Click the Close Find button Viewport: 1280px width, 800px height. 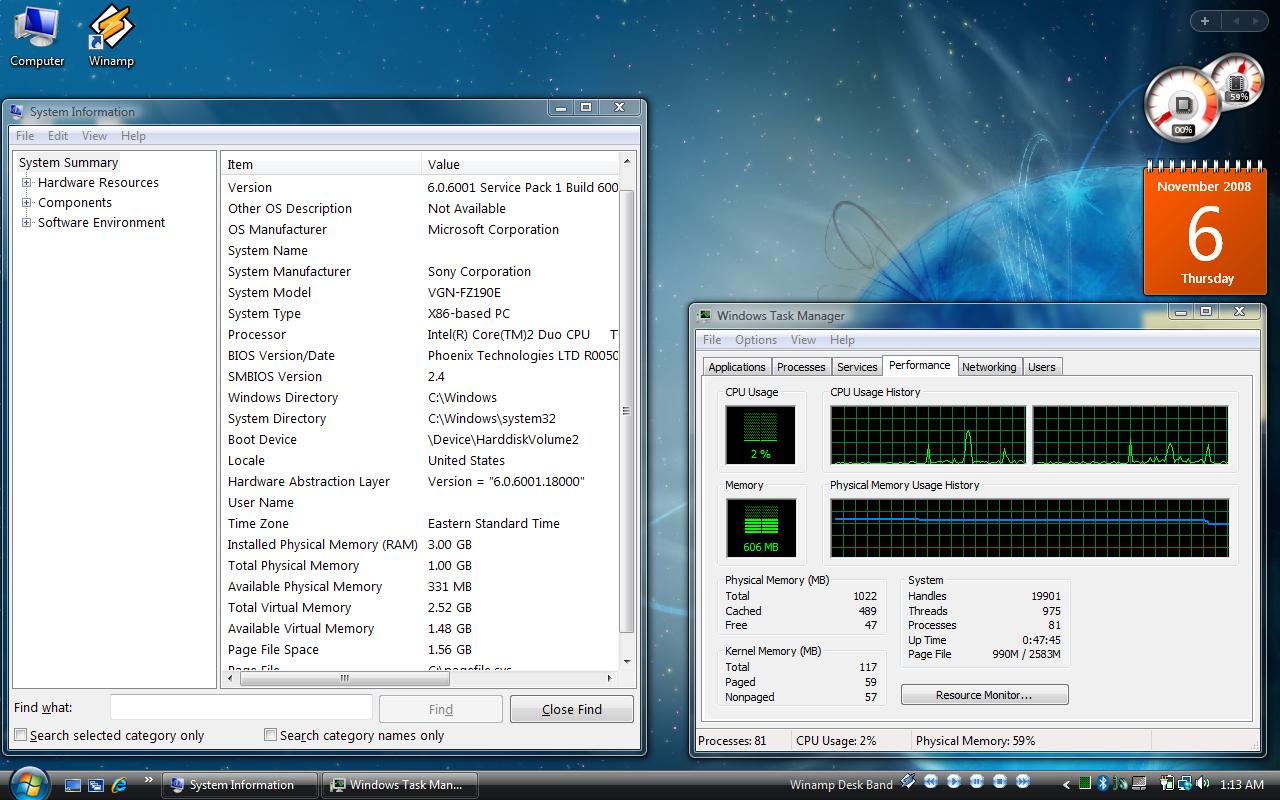pos(572,709)
